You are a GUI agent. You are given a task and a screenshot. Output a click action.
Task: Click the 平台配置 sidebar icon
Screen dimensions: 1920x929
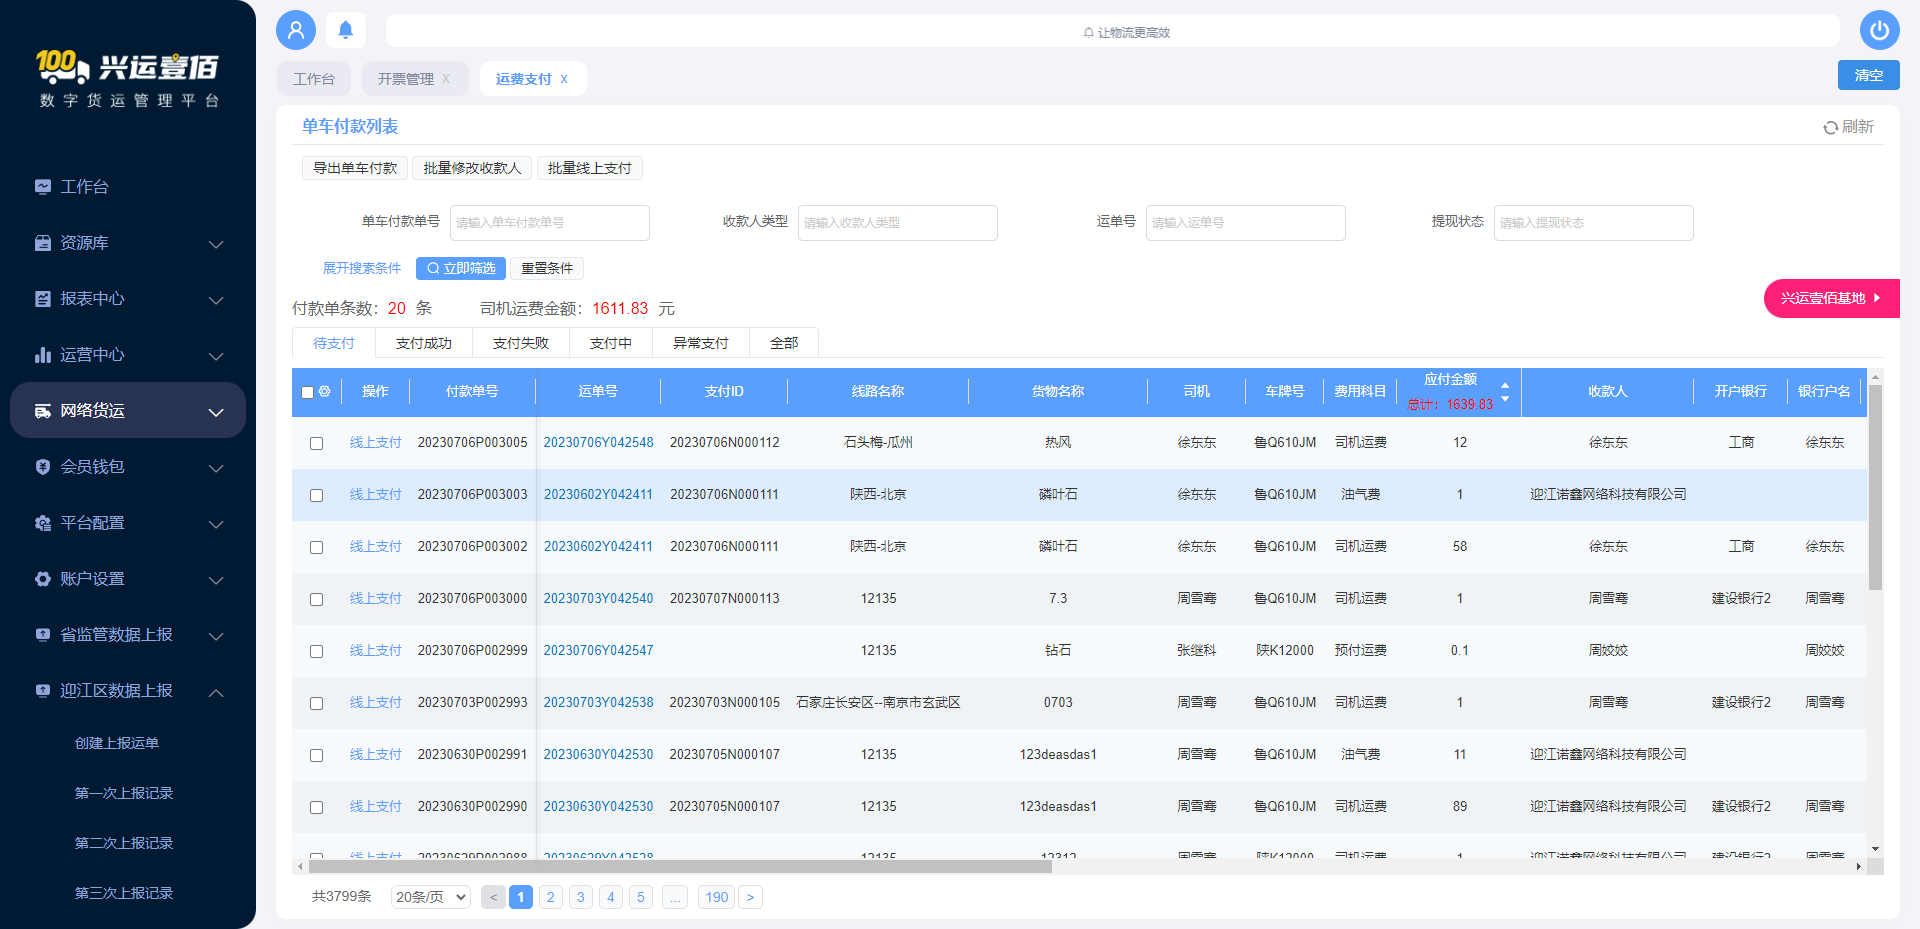coord(43,522)
